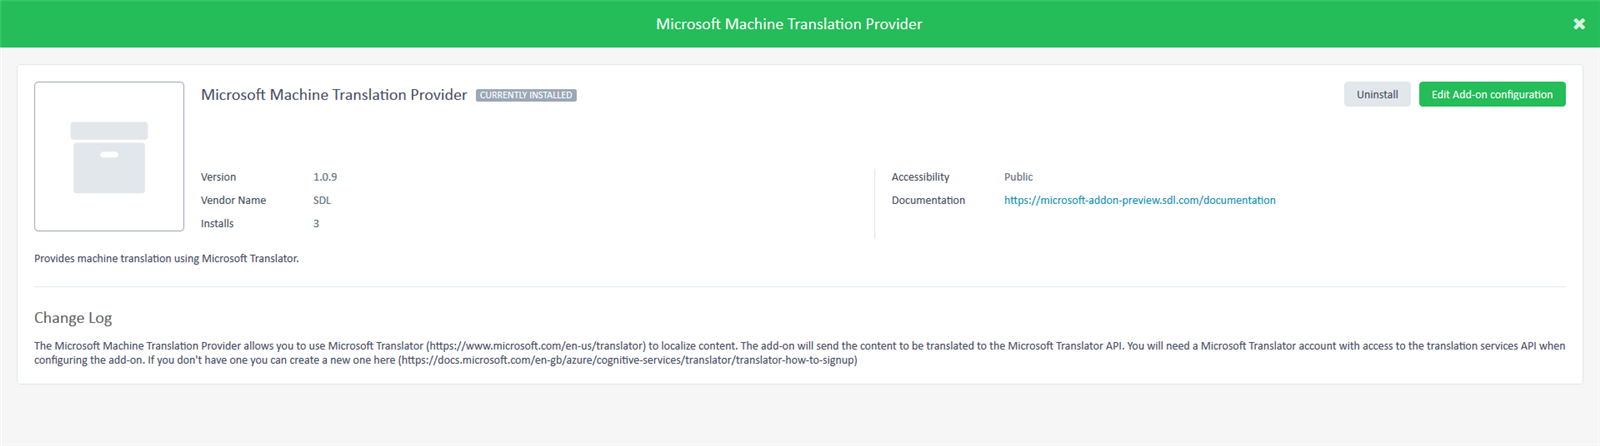Click the vendor name value SDL
This screenshot has width=1600, height=446.
[322, 200]
